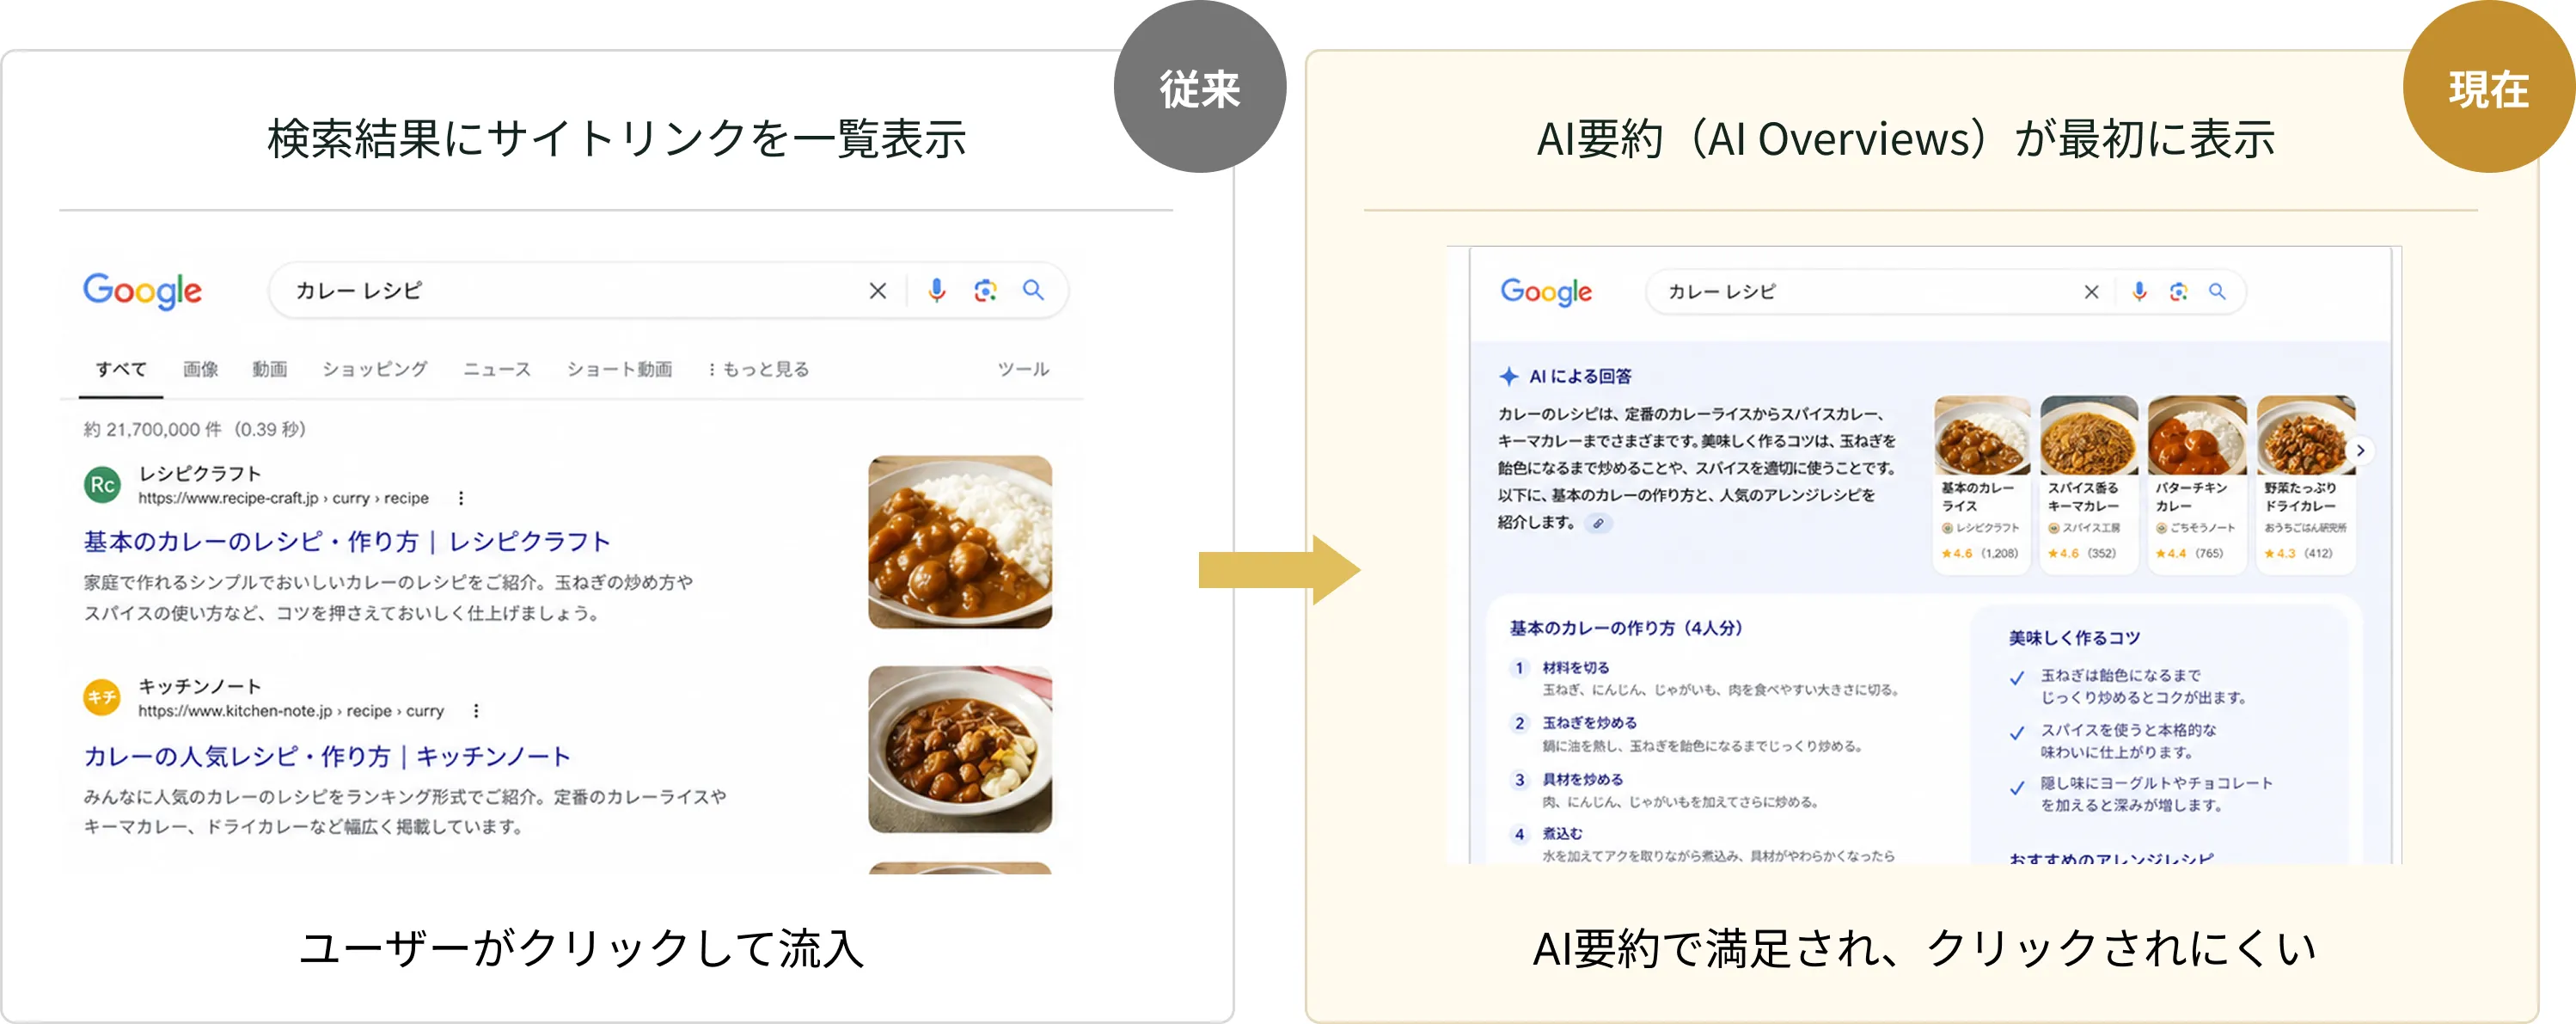Switch to the ショート動画 tab
The image size is (2576, 1024).
click(x=619, y=369)
